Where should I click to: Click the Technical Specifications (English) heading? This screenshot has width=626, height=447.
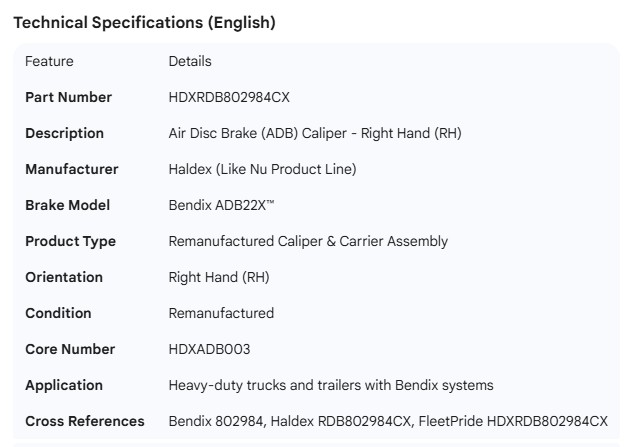click(x=144, y=22)
